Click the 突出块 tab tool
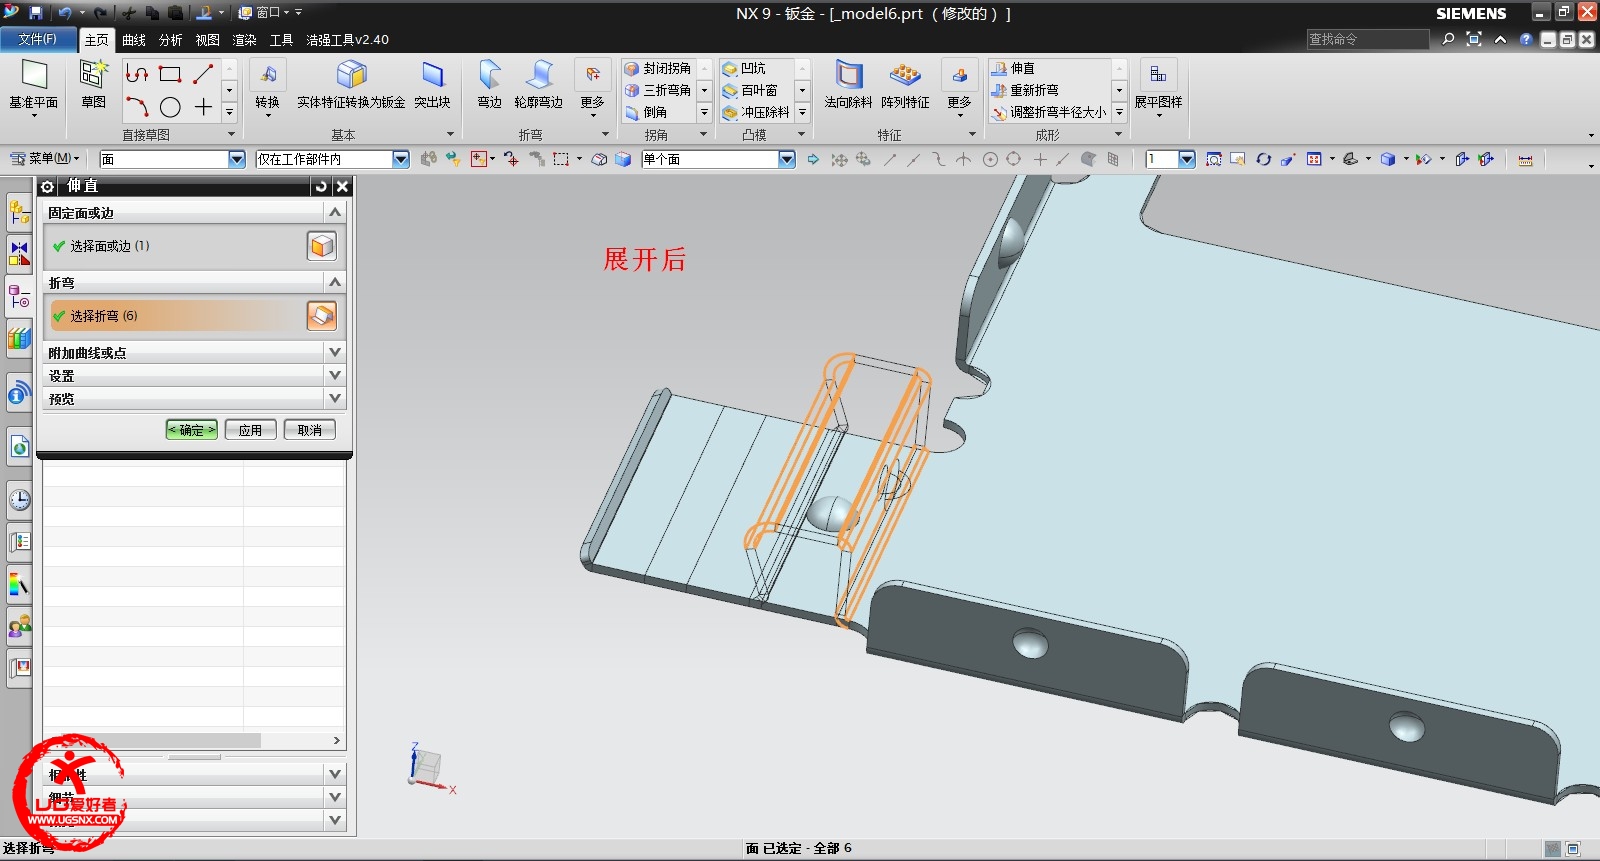 432,86
